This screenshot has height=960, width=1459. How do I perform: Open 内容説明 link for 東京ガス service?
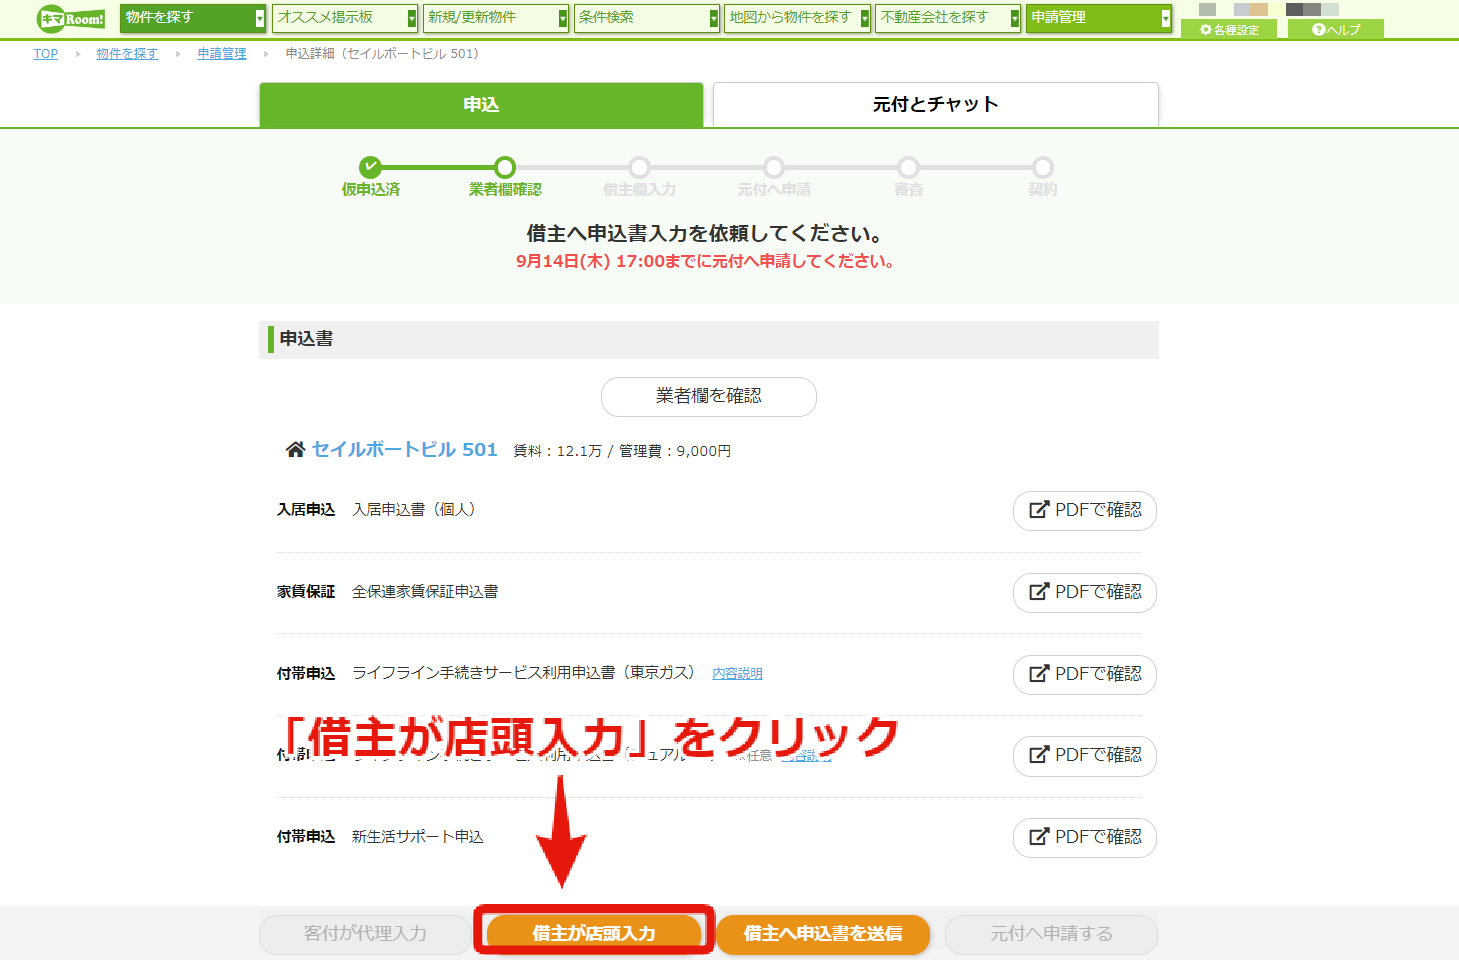tap(737, 674)
